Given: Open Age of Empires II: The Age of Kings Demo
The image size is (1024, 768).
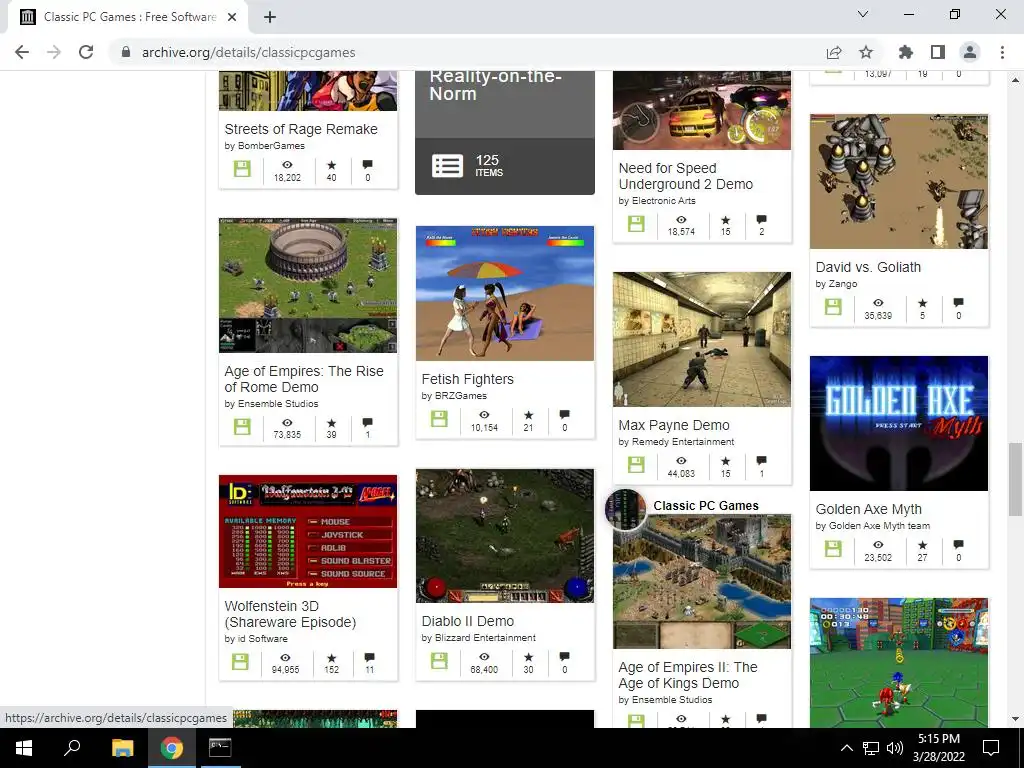Looking at the screenshot, I should coord(688,675).
